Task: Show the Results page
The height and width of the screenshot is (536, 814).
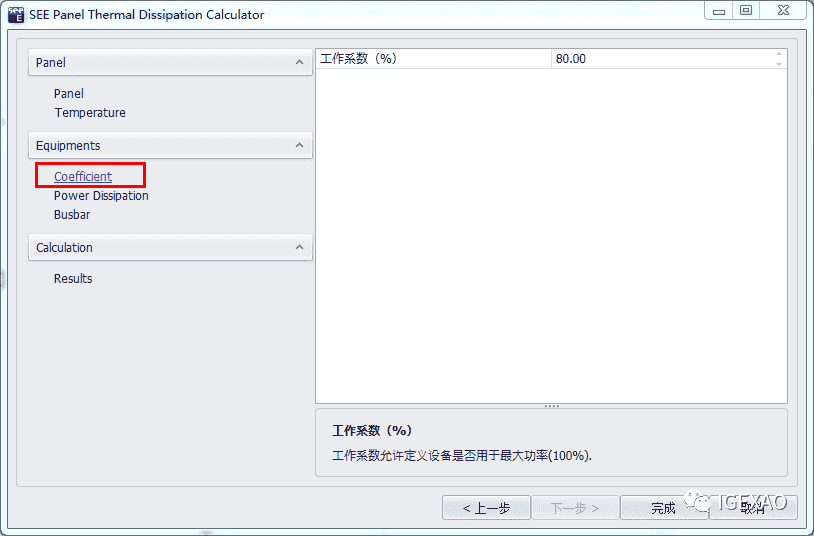Action: tap(73, 279)
